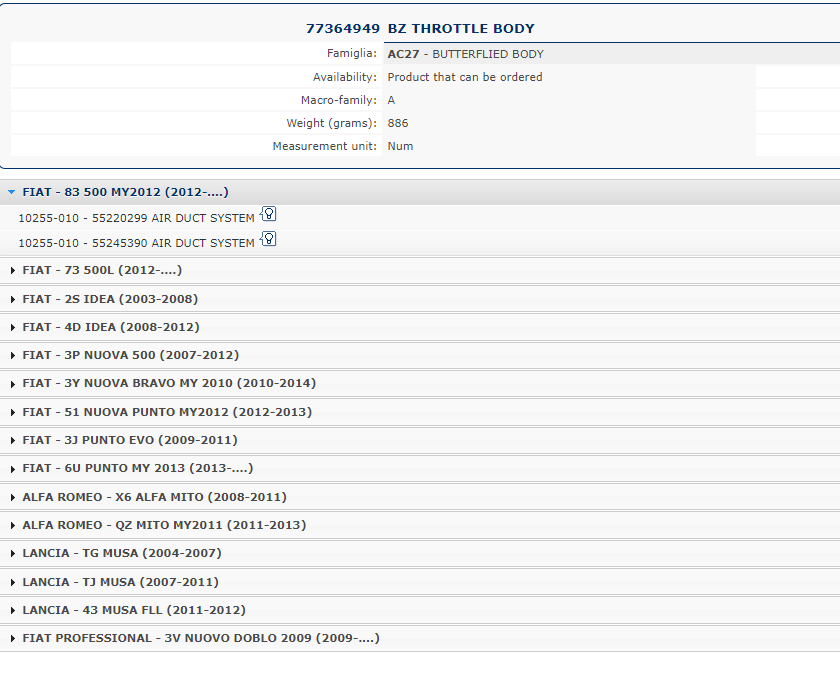
Task: Click the lightbulb icon beside 55245390 AIR DUCT SYSTEM
Action: point(268,239)
